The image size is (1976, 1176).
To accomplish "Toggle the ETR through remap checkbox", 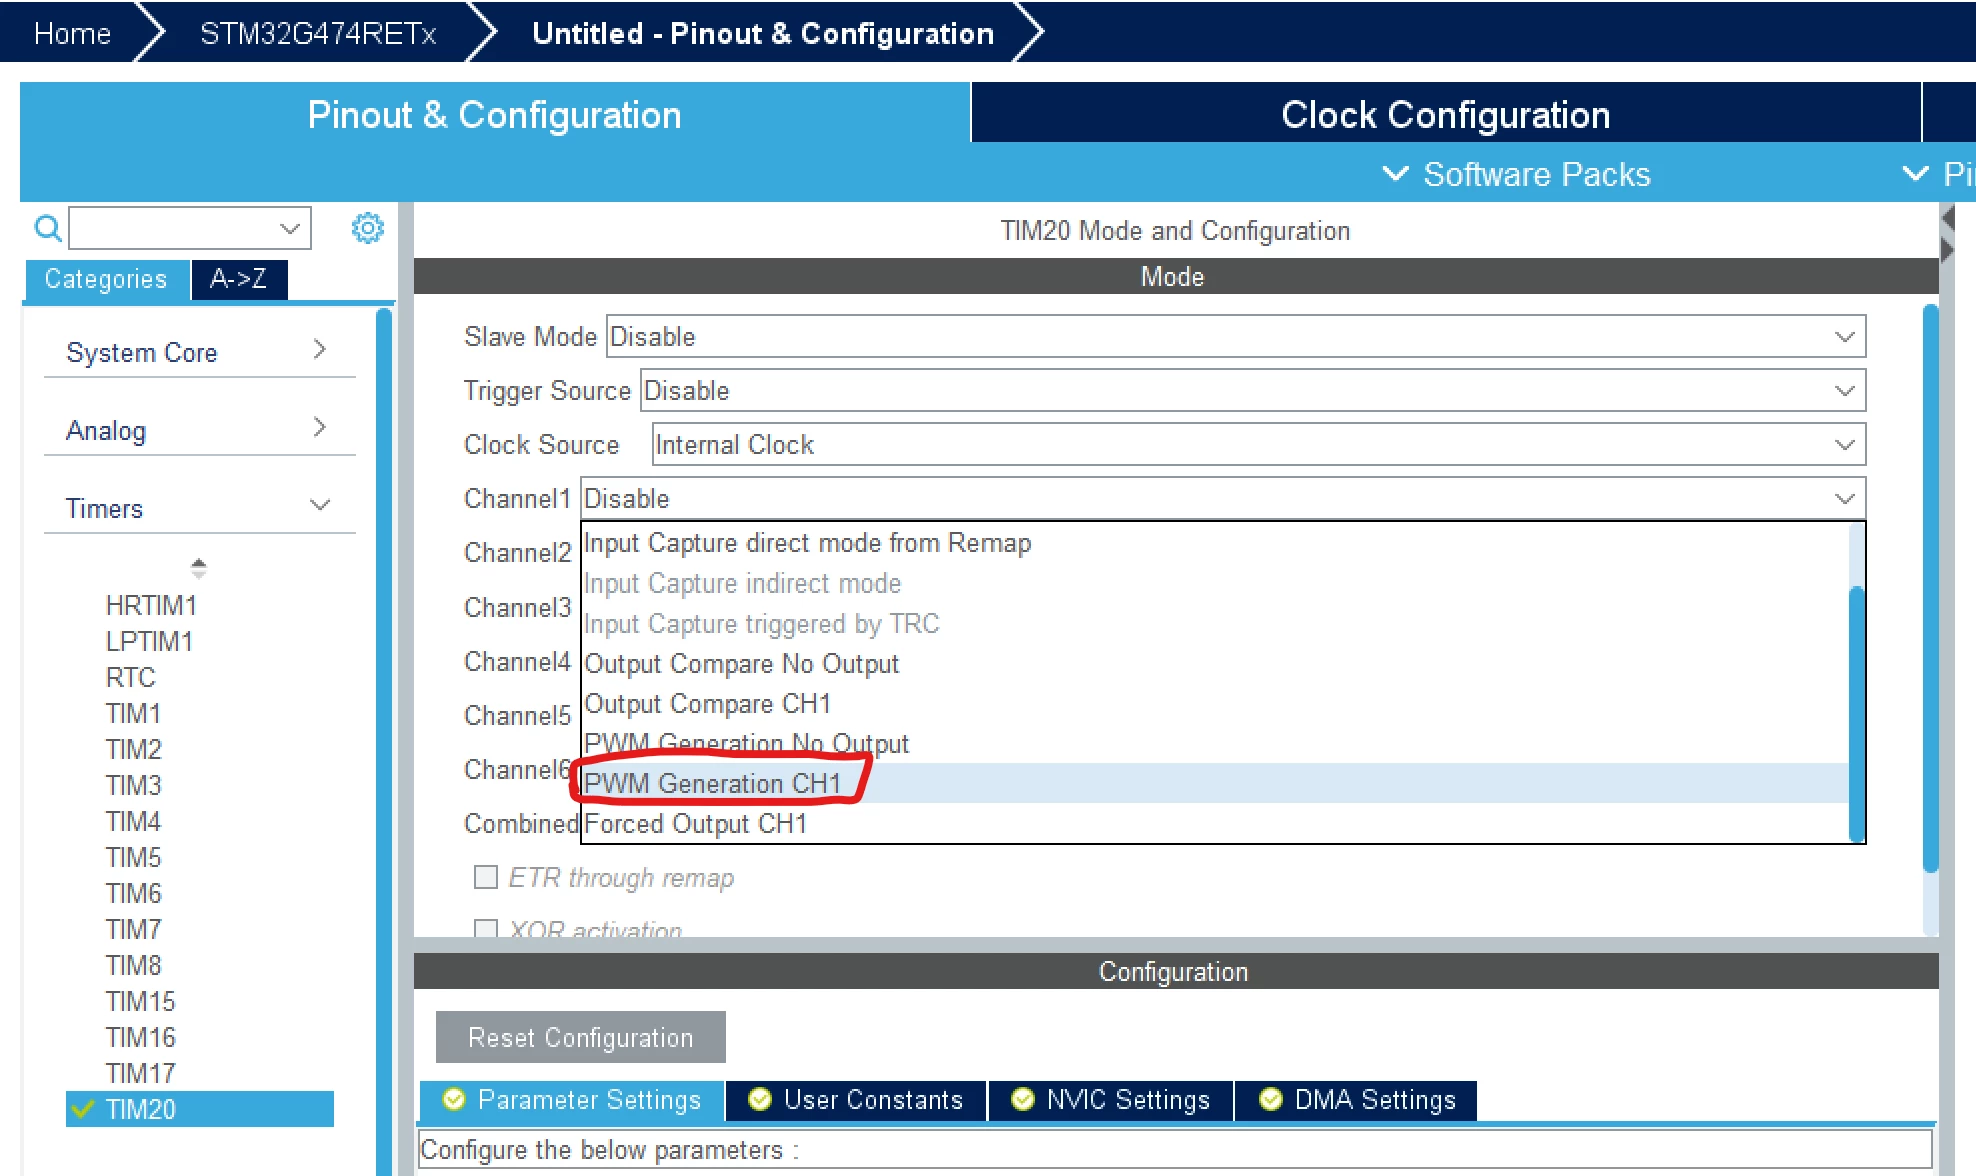I will pos(486,877).
